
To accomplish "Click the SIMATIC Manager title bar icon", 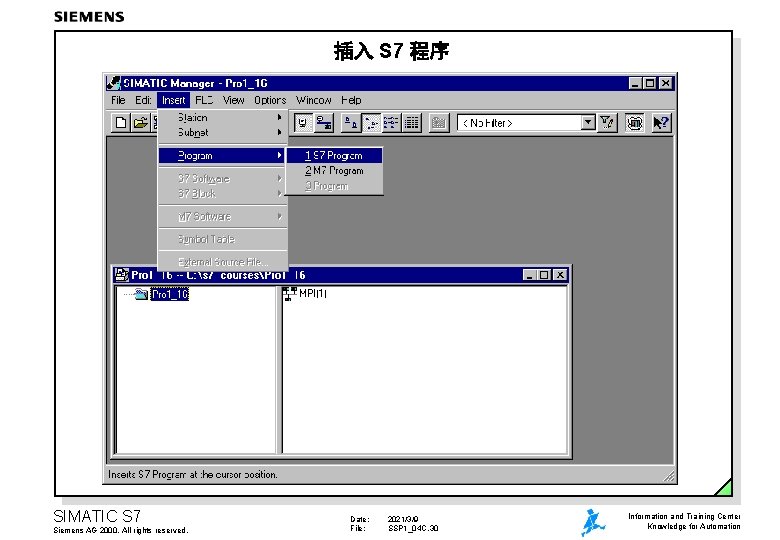I will coord(114,83).
